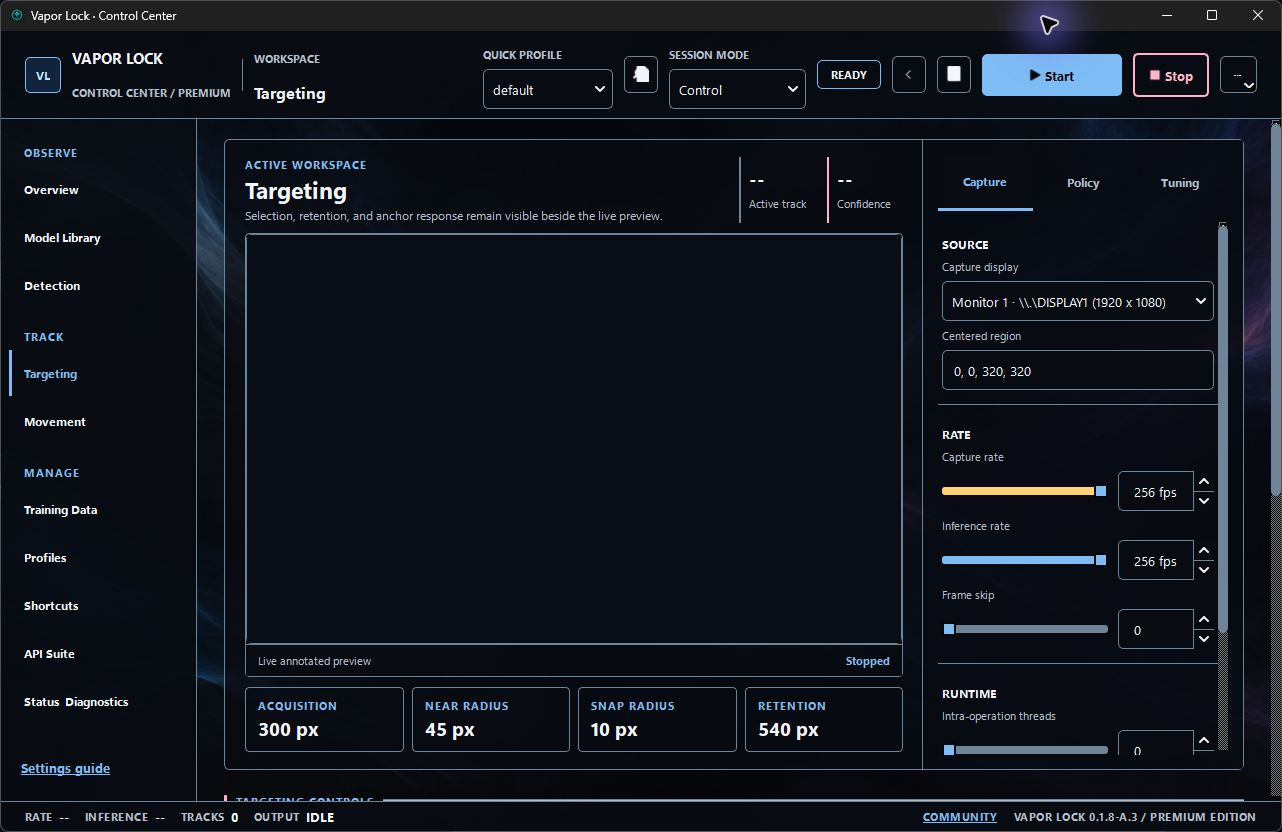The image size is (1282, 832).
Task: Select Targeting in the sidebar
Action: [50, 374]
